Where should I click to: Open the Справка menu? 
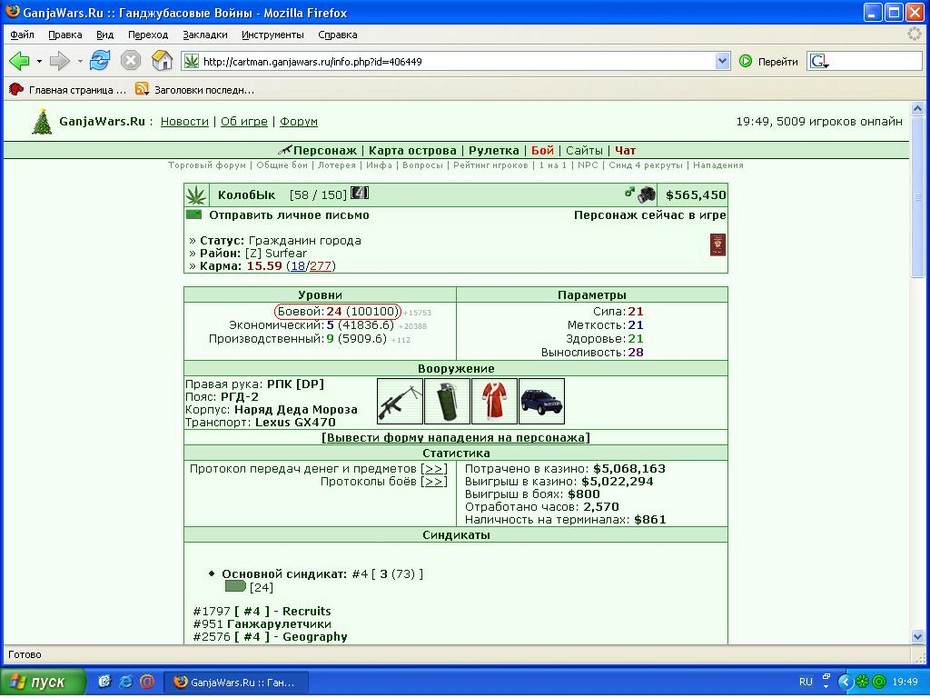coord(337,34)
